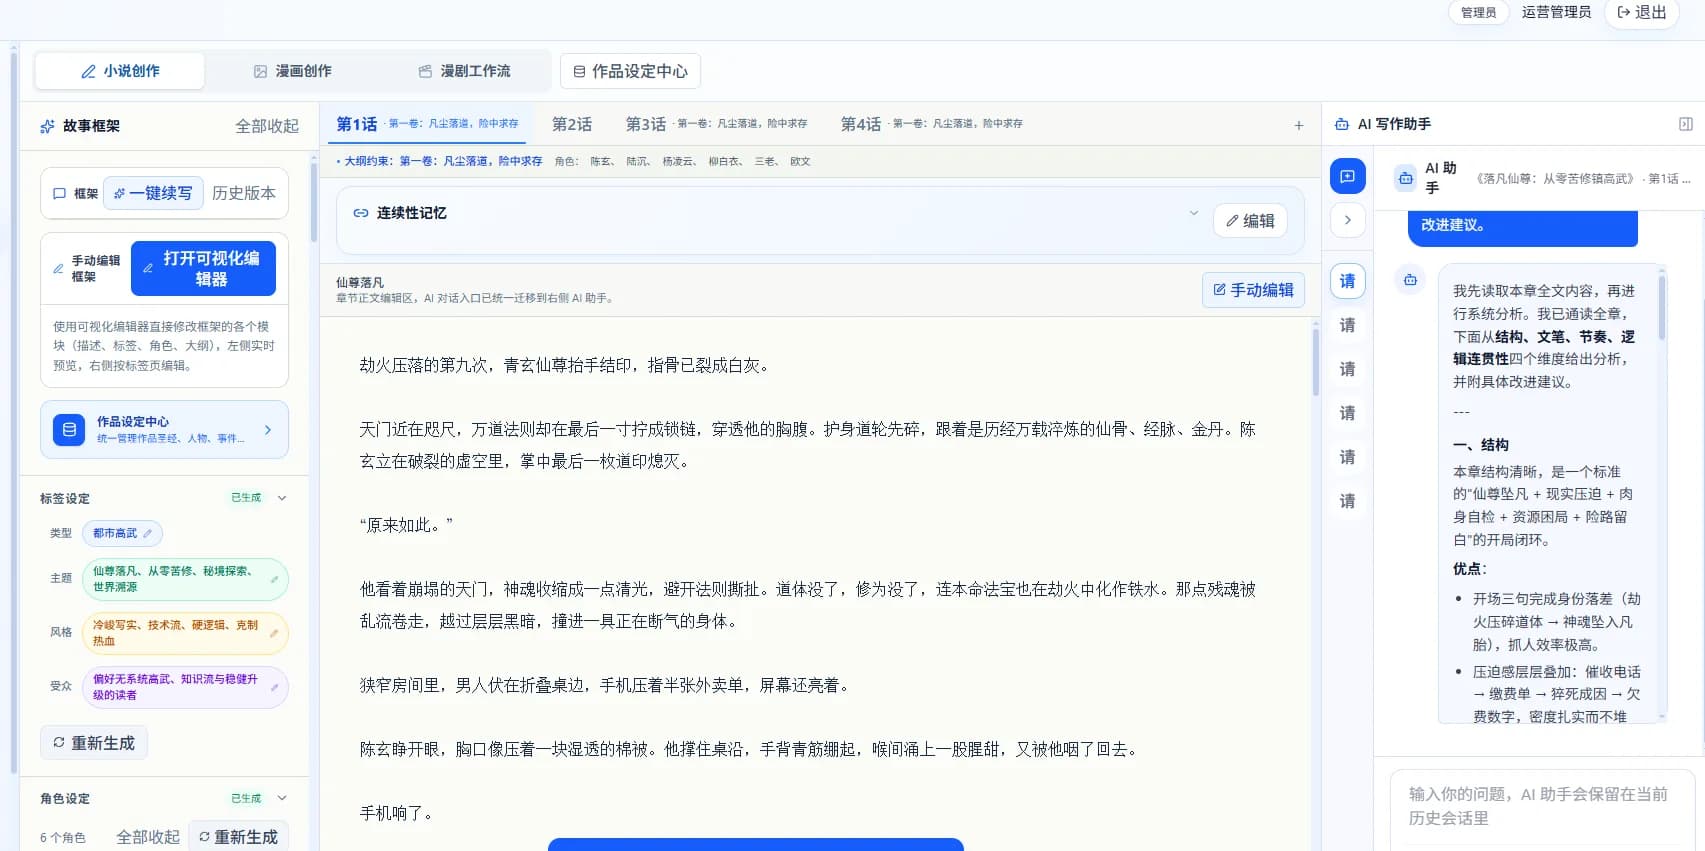
Task: Focus the AI assistant question input field
Action: (x=1542, y=806)
